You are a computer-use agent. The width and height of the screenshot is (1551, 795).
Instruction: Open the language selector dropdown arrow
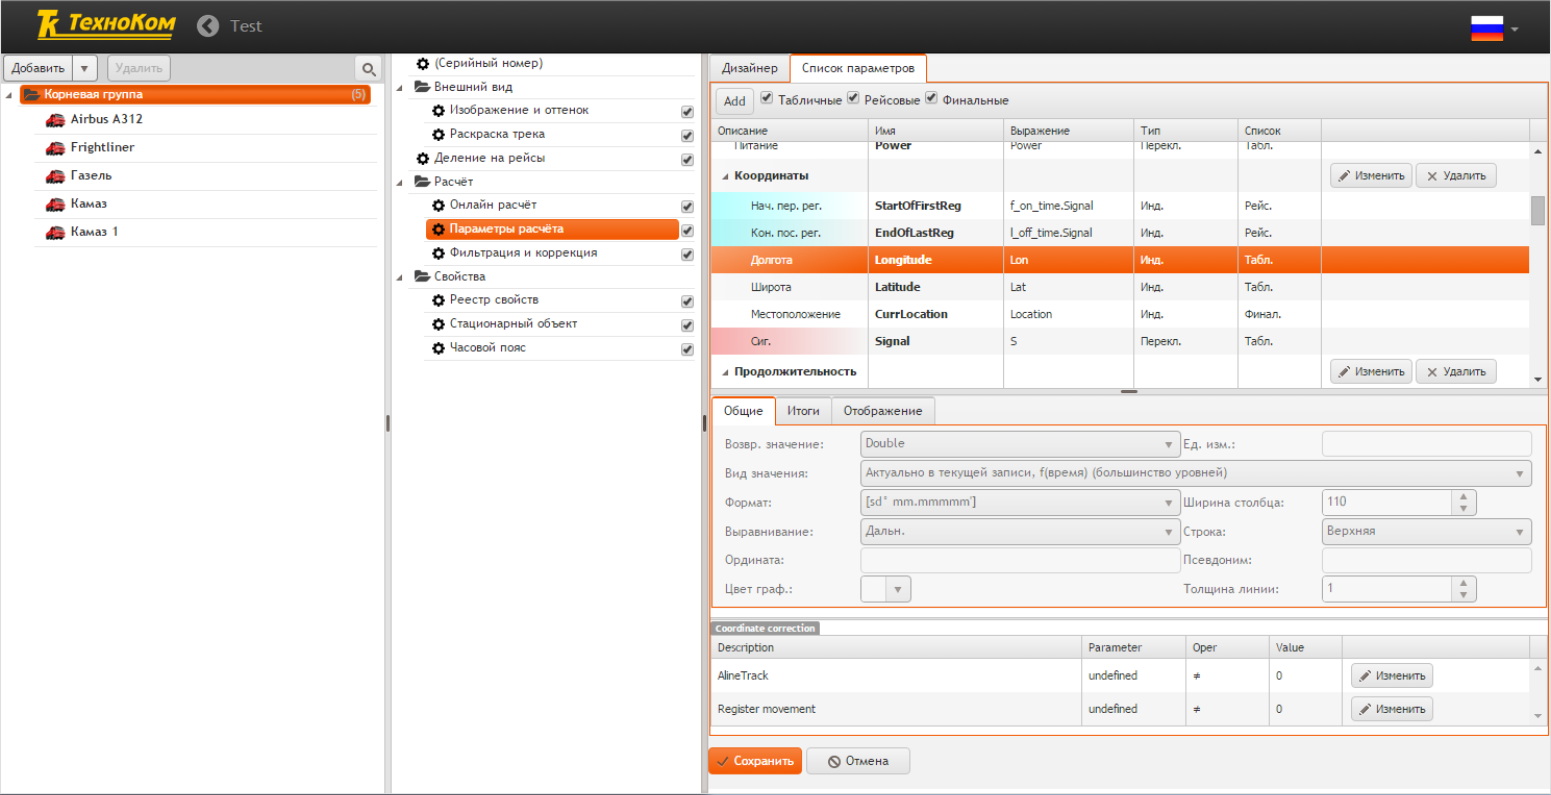1515,29
